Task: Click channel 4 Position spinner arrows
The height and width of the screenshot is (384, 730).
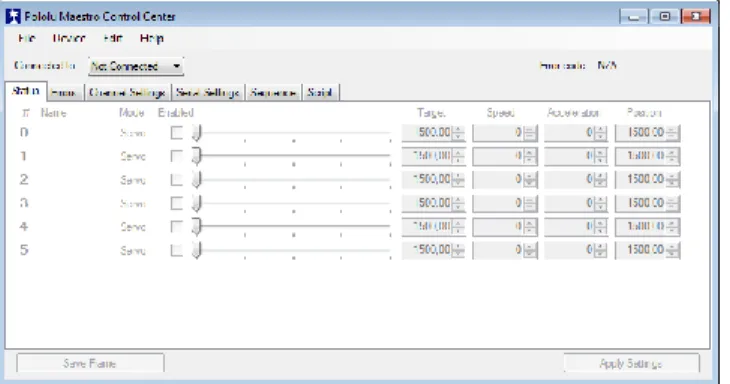Action: pyautogui.click(x=672, y=227)
